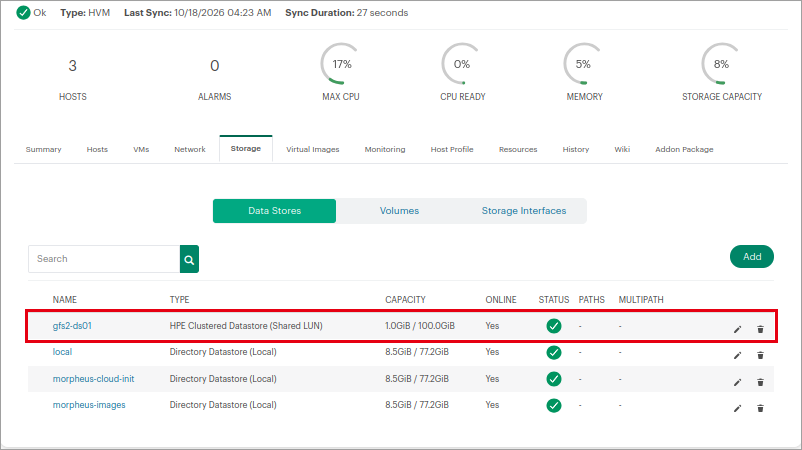Delete the local datastore trash icon
The image size is (802, 450).
point(760,355)
